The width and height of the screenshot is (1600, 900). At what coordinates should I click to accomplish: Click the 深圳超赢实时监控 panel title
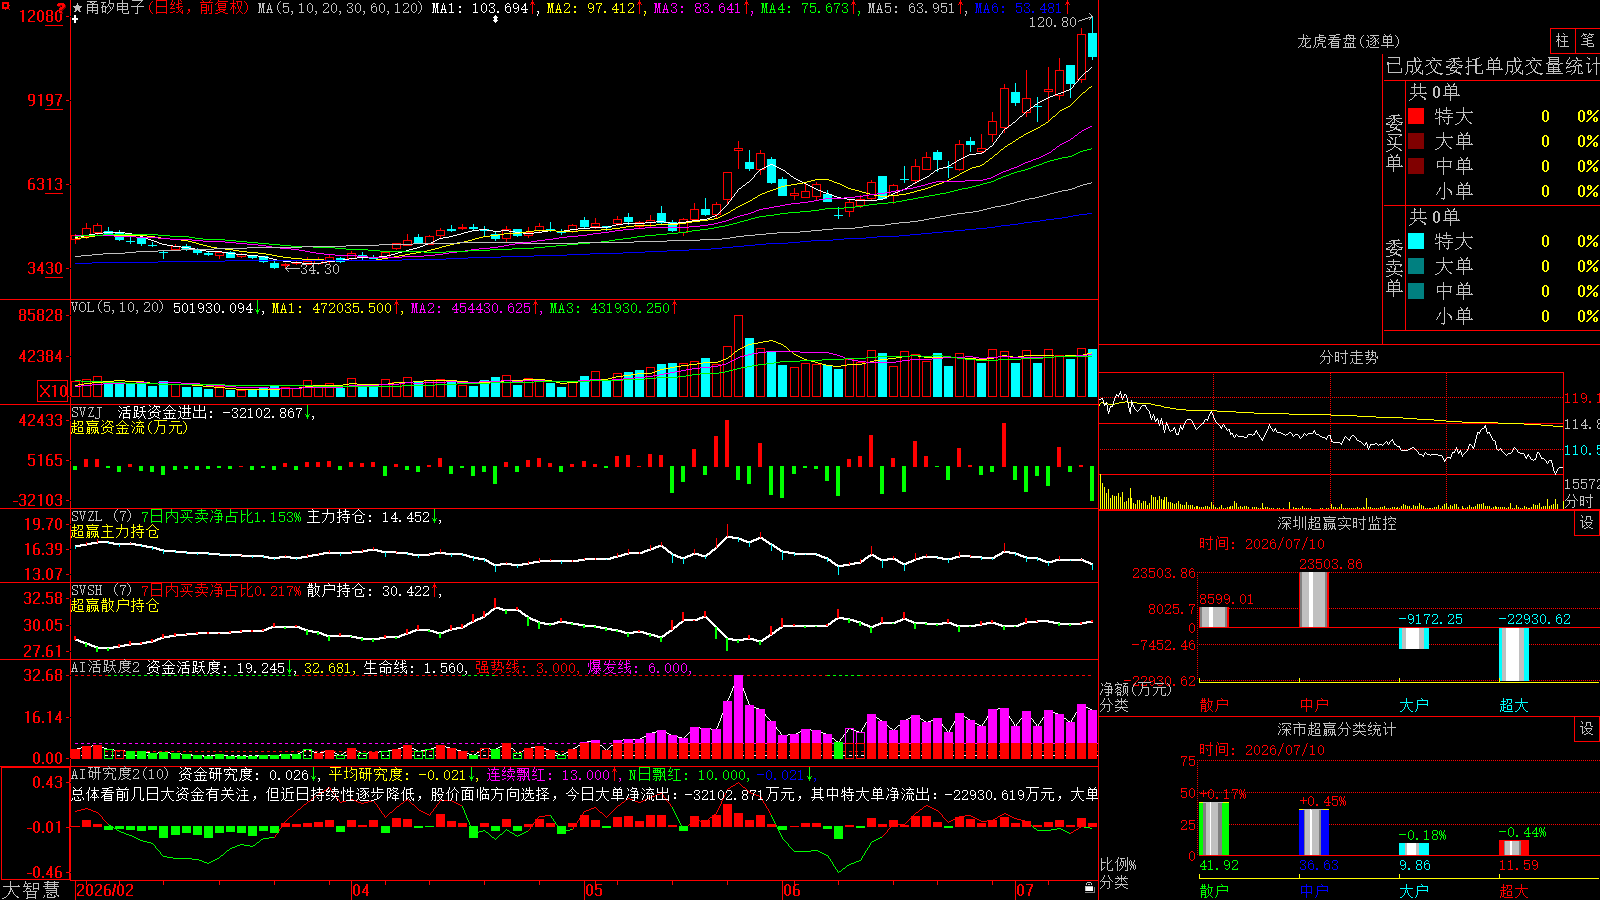1337,523
